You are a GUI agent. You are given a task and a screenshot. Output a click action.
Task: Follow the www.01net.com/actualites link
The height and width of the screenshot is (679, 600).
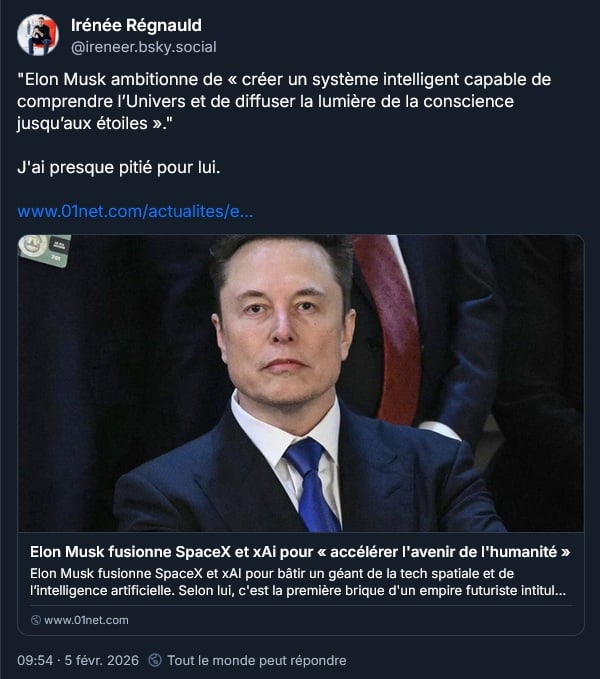(135, 211)
